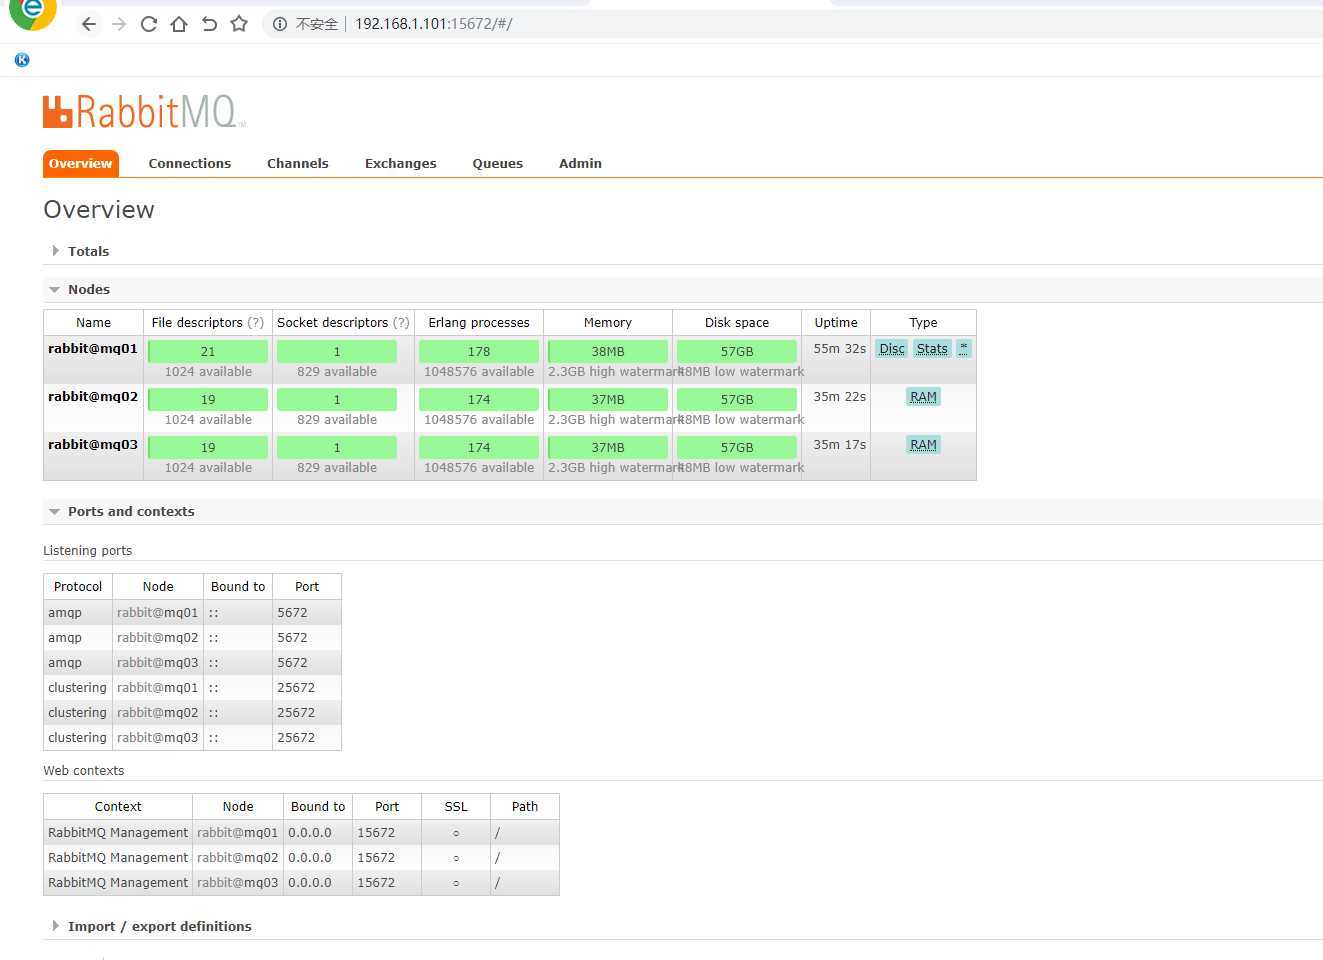Collapse the Ports and contexts section
1323x960 pixels.
click(131, 511)
